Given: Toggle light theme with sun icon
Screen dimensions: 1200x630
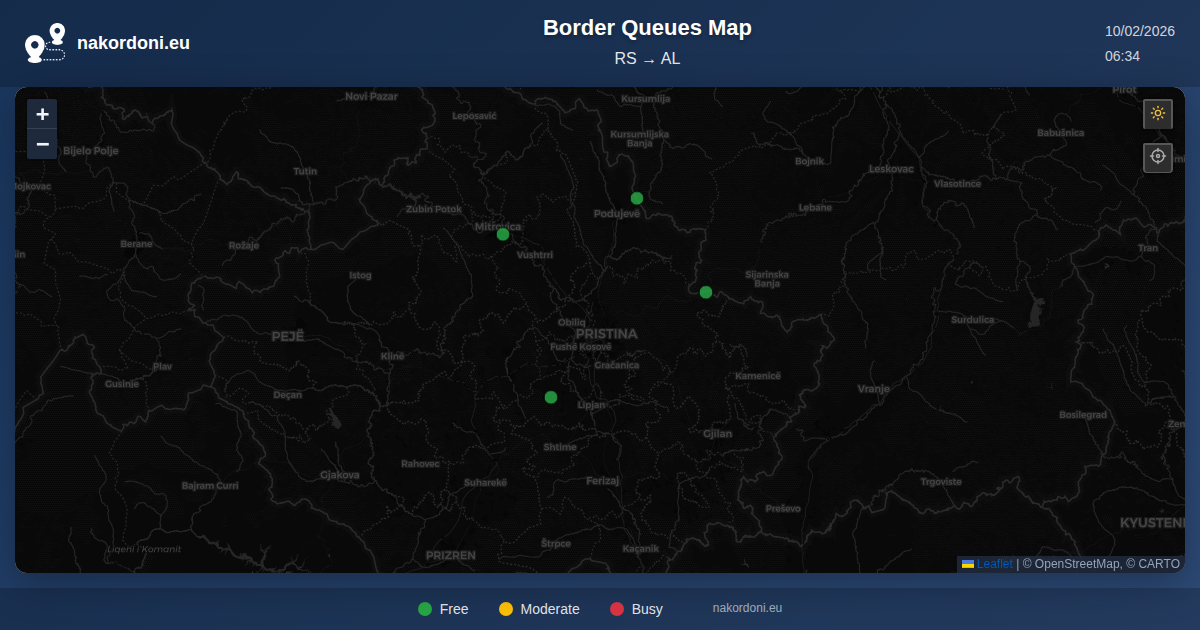Looking at the screenshot, I should (1158, 113).
